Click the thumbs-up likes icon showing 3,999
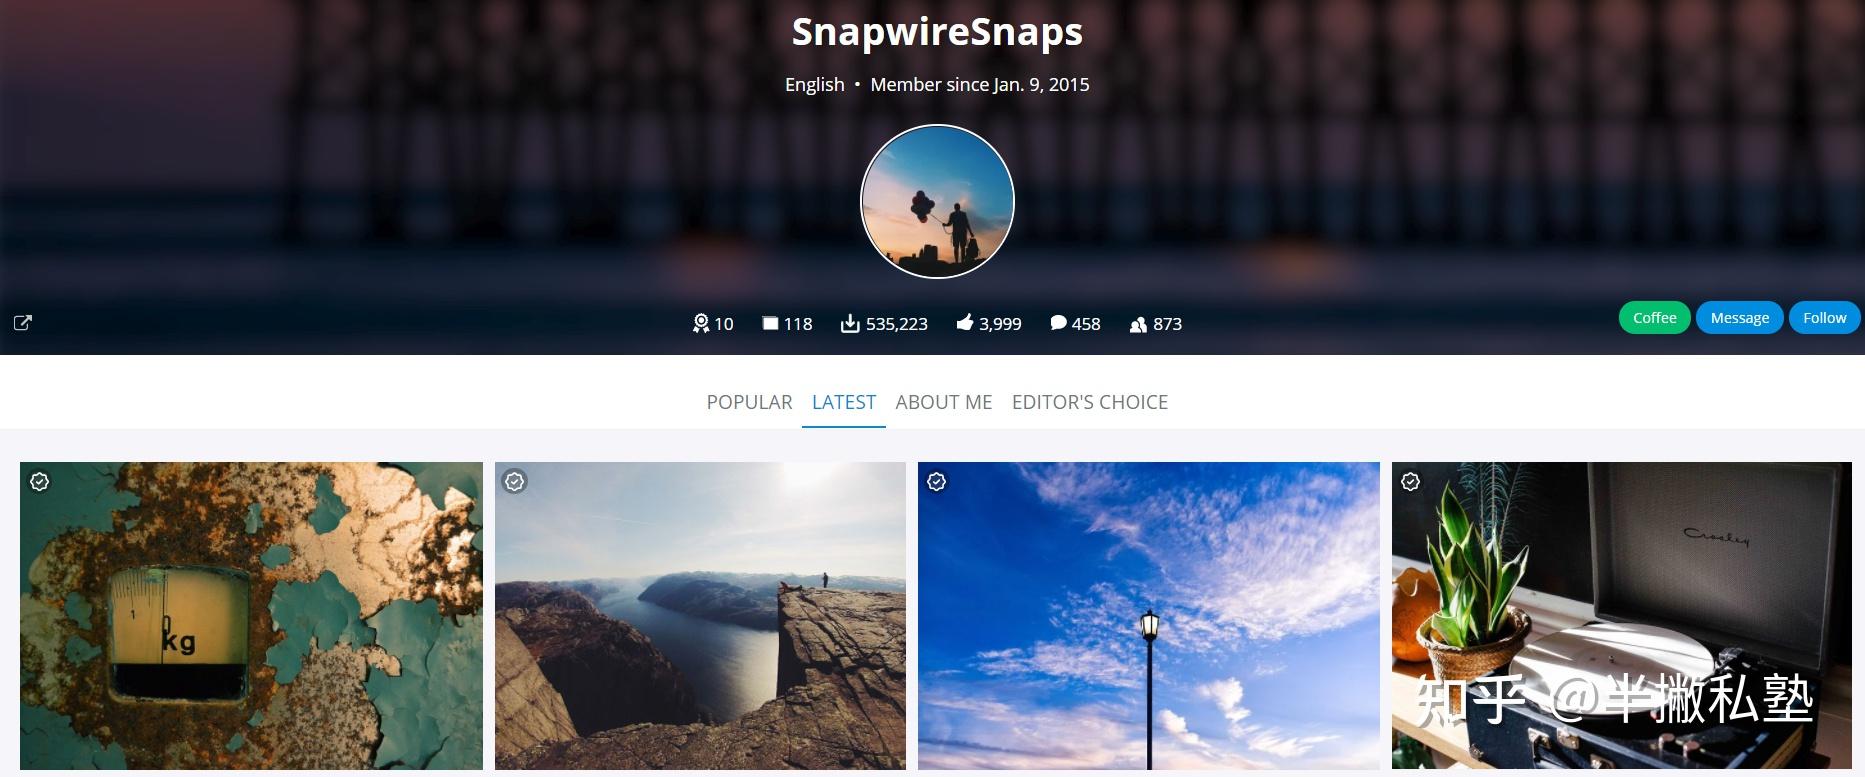The height and width of the screenshot is (777, 1865). [x=965, y=322]
